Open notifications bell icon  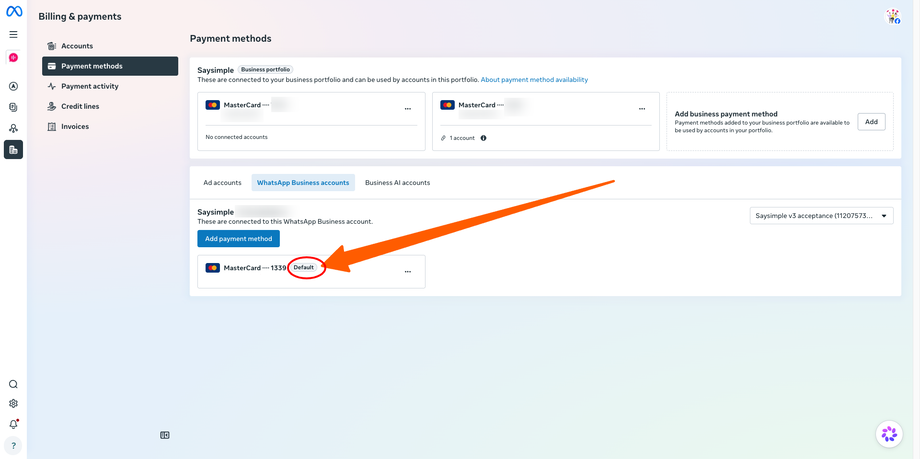[x=13, y=424]
